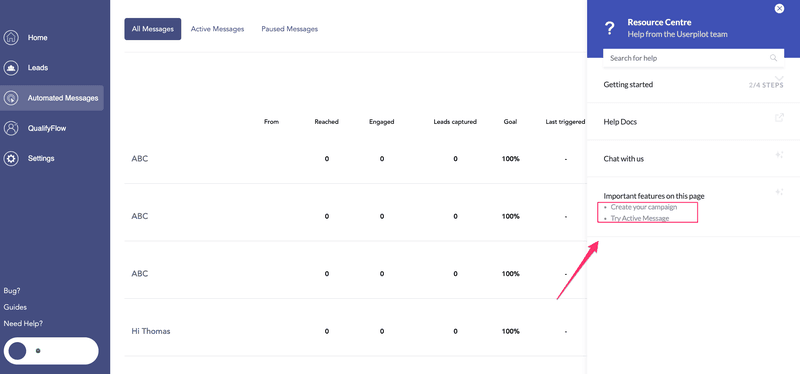
Task: Click Create your campaign feature link
Action: pyautogui.click(x=644, y=207)
